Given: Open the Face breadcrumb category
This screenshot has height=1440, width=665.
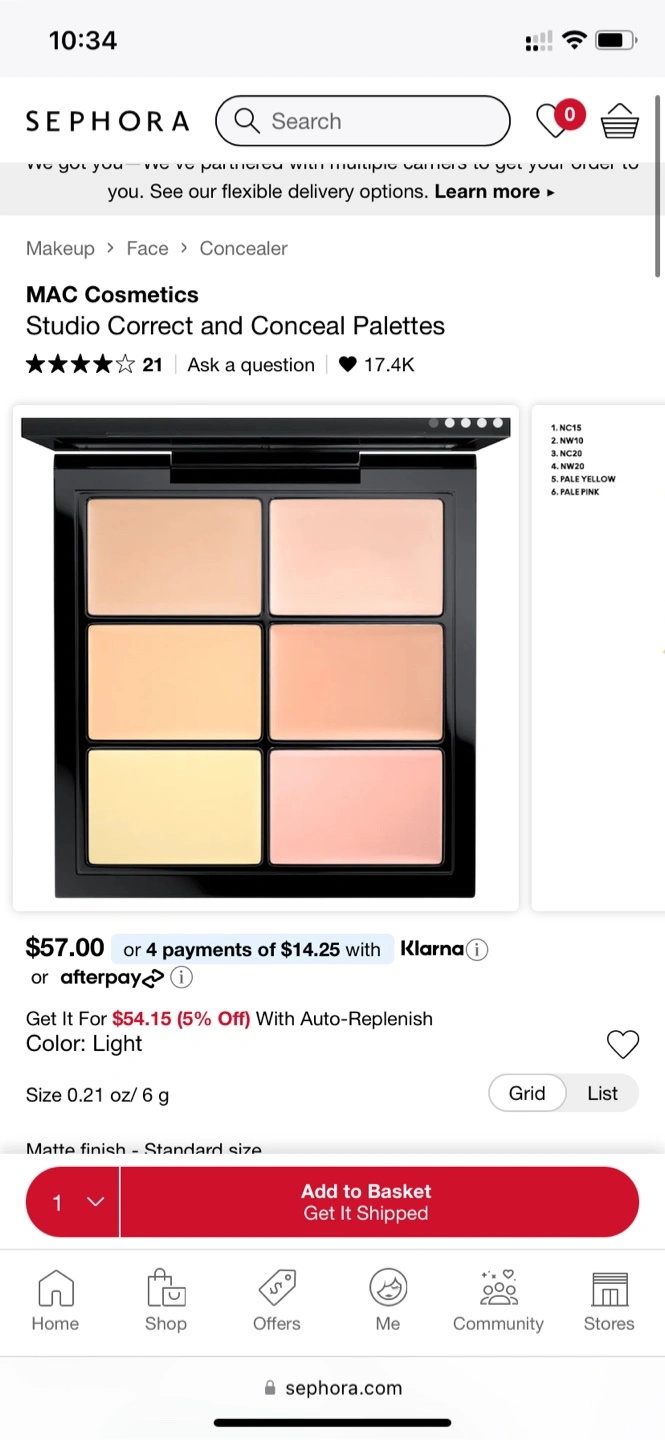Looking at the screenshot, I should [147, 248].
